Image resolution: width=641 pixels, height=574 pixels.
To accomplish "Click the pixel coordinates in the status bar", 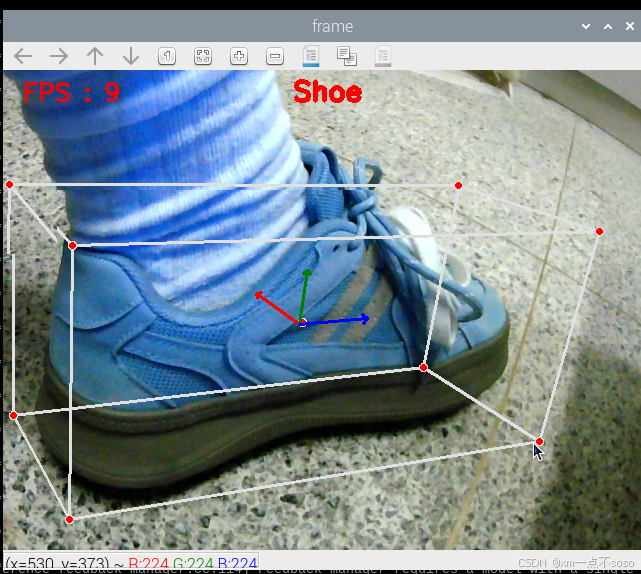I will pos(57,563).
